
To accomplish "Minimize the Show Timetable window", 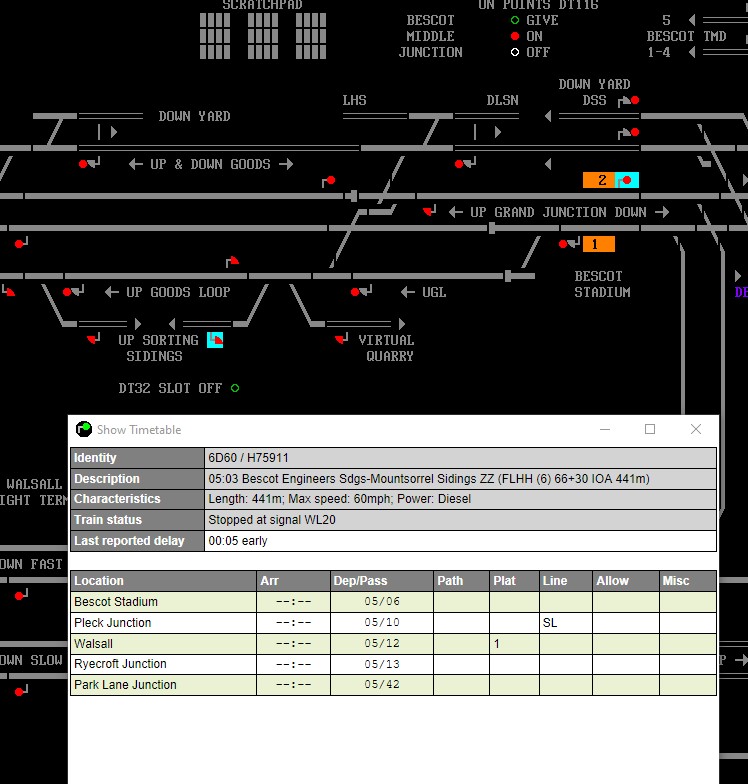I will [605, 429].
